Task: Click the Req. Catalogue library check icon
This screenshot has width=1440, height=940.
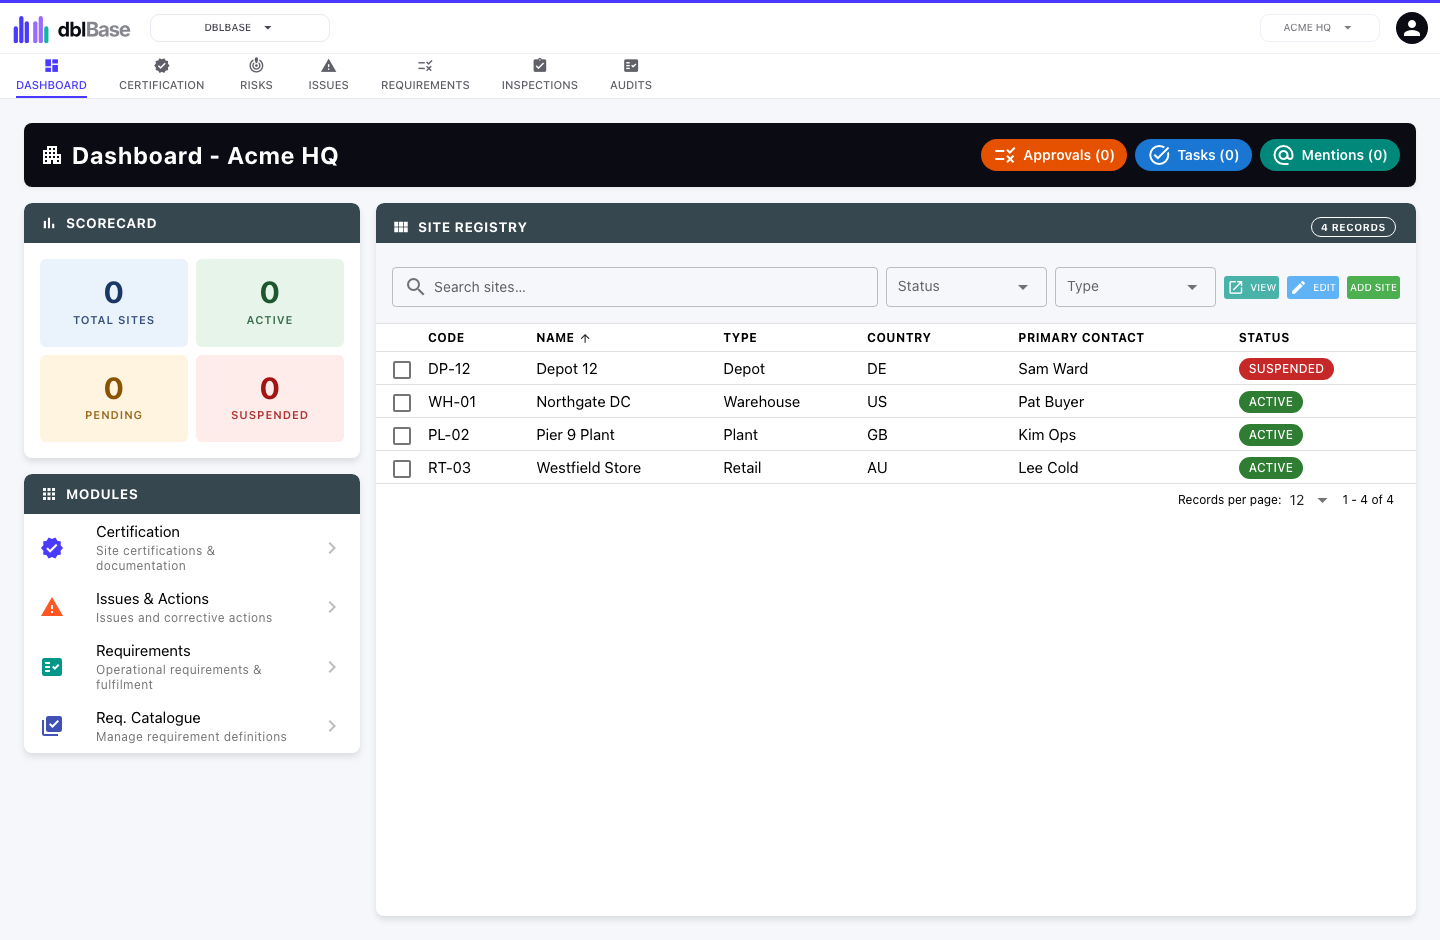Action: 52,726
